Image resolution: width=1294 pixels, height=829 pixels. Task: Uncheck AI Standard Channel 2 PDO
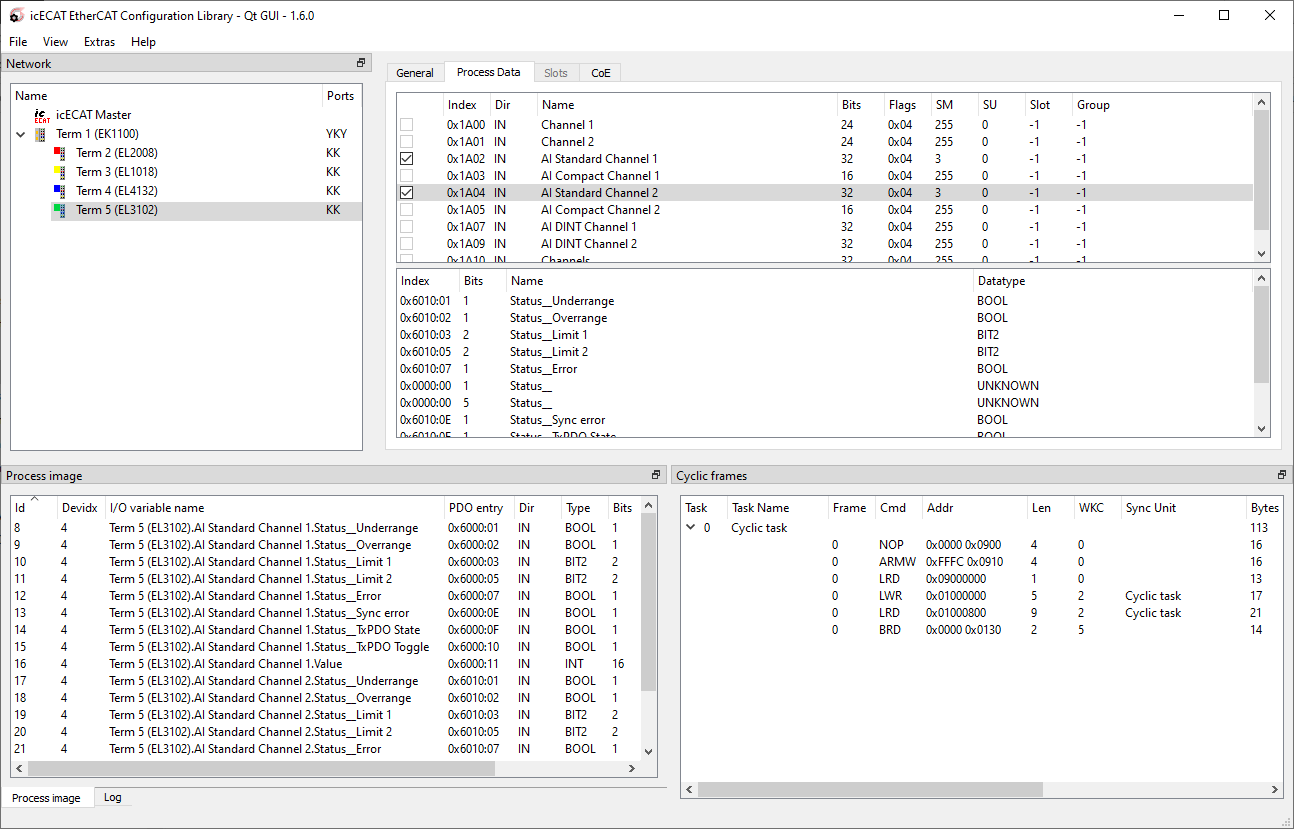coord(406,193)
